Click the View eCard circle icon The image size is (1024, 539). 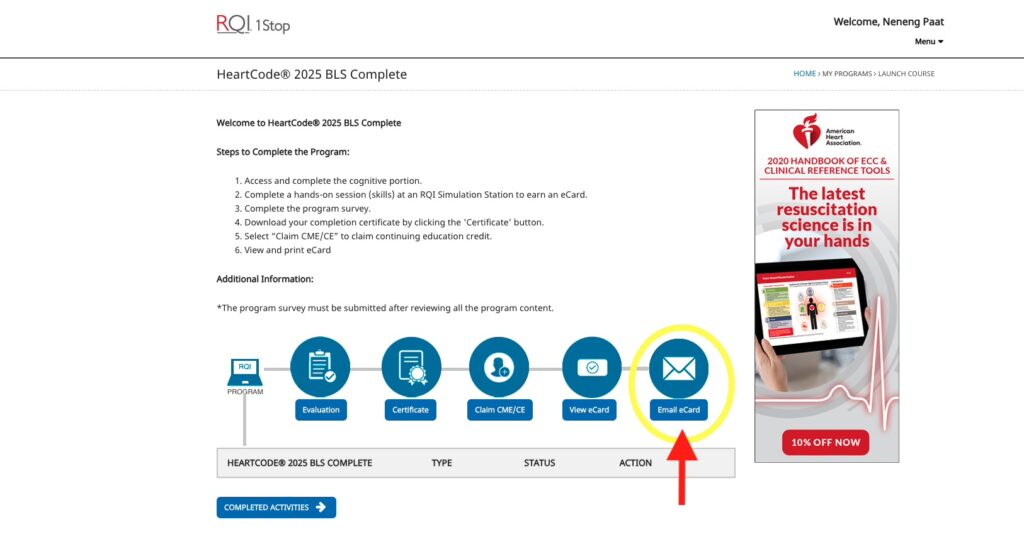pos(591,367)
